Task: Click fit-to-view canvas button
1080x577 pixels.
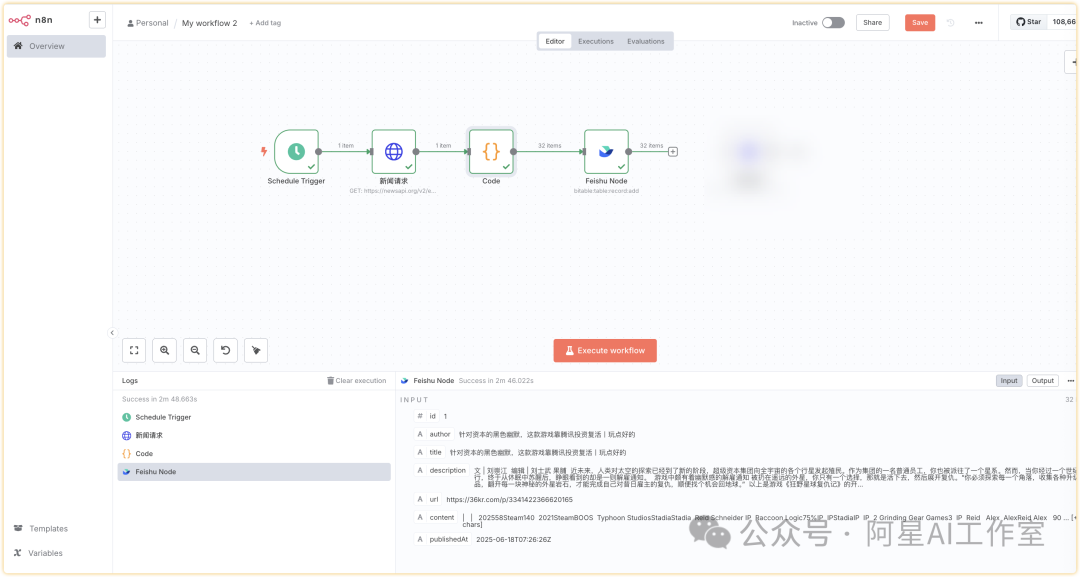Action: [x=134, y=350]
